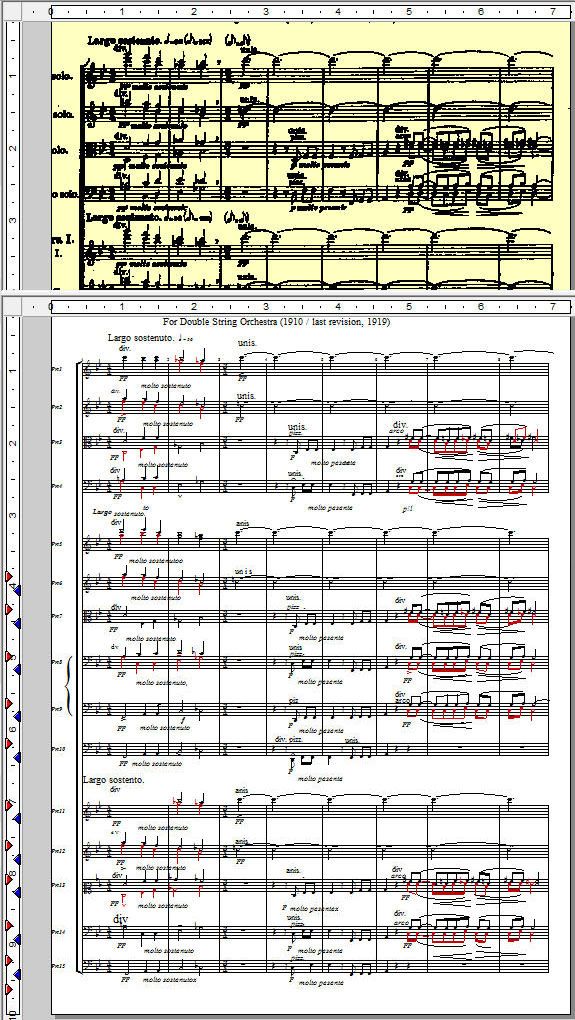Click the Pns6 staff label

coord(57,583)
